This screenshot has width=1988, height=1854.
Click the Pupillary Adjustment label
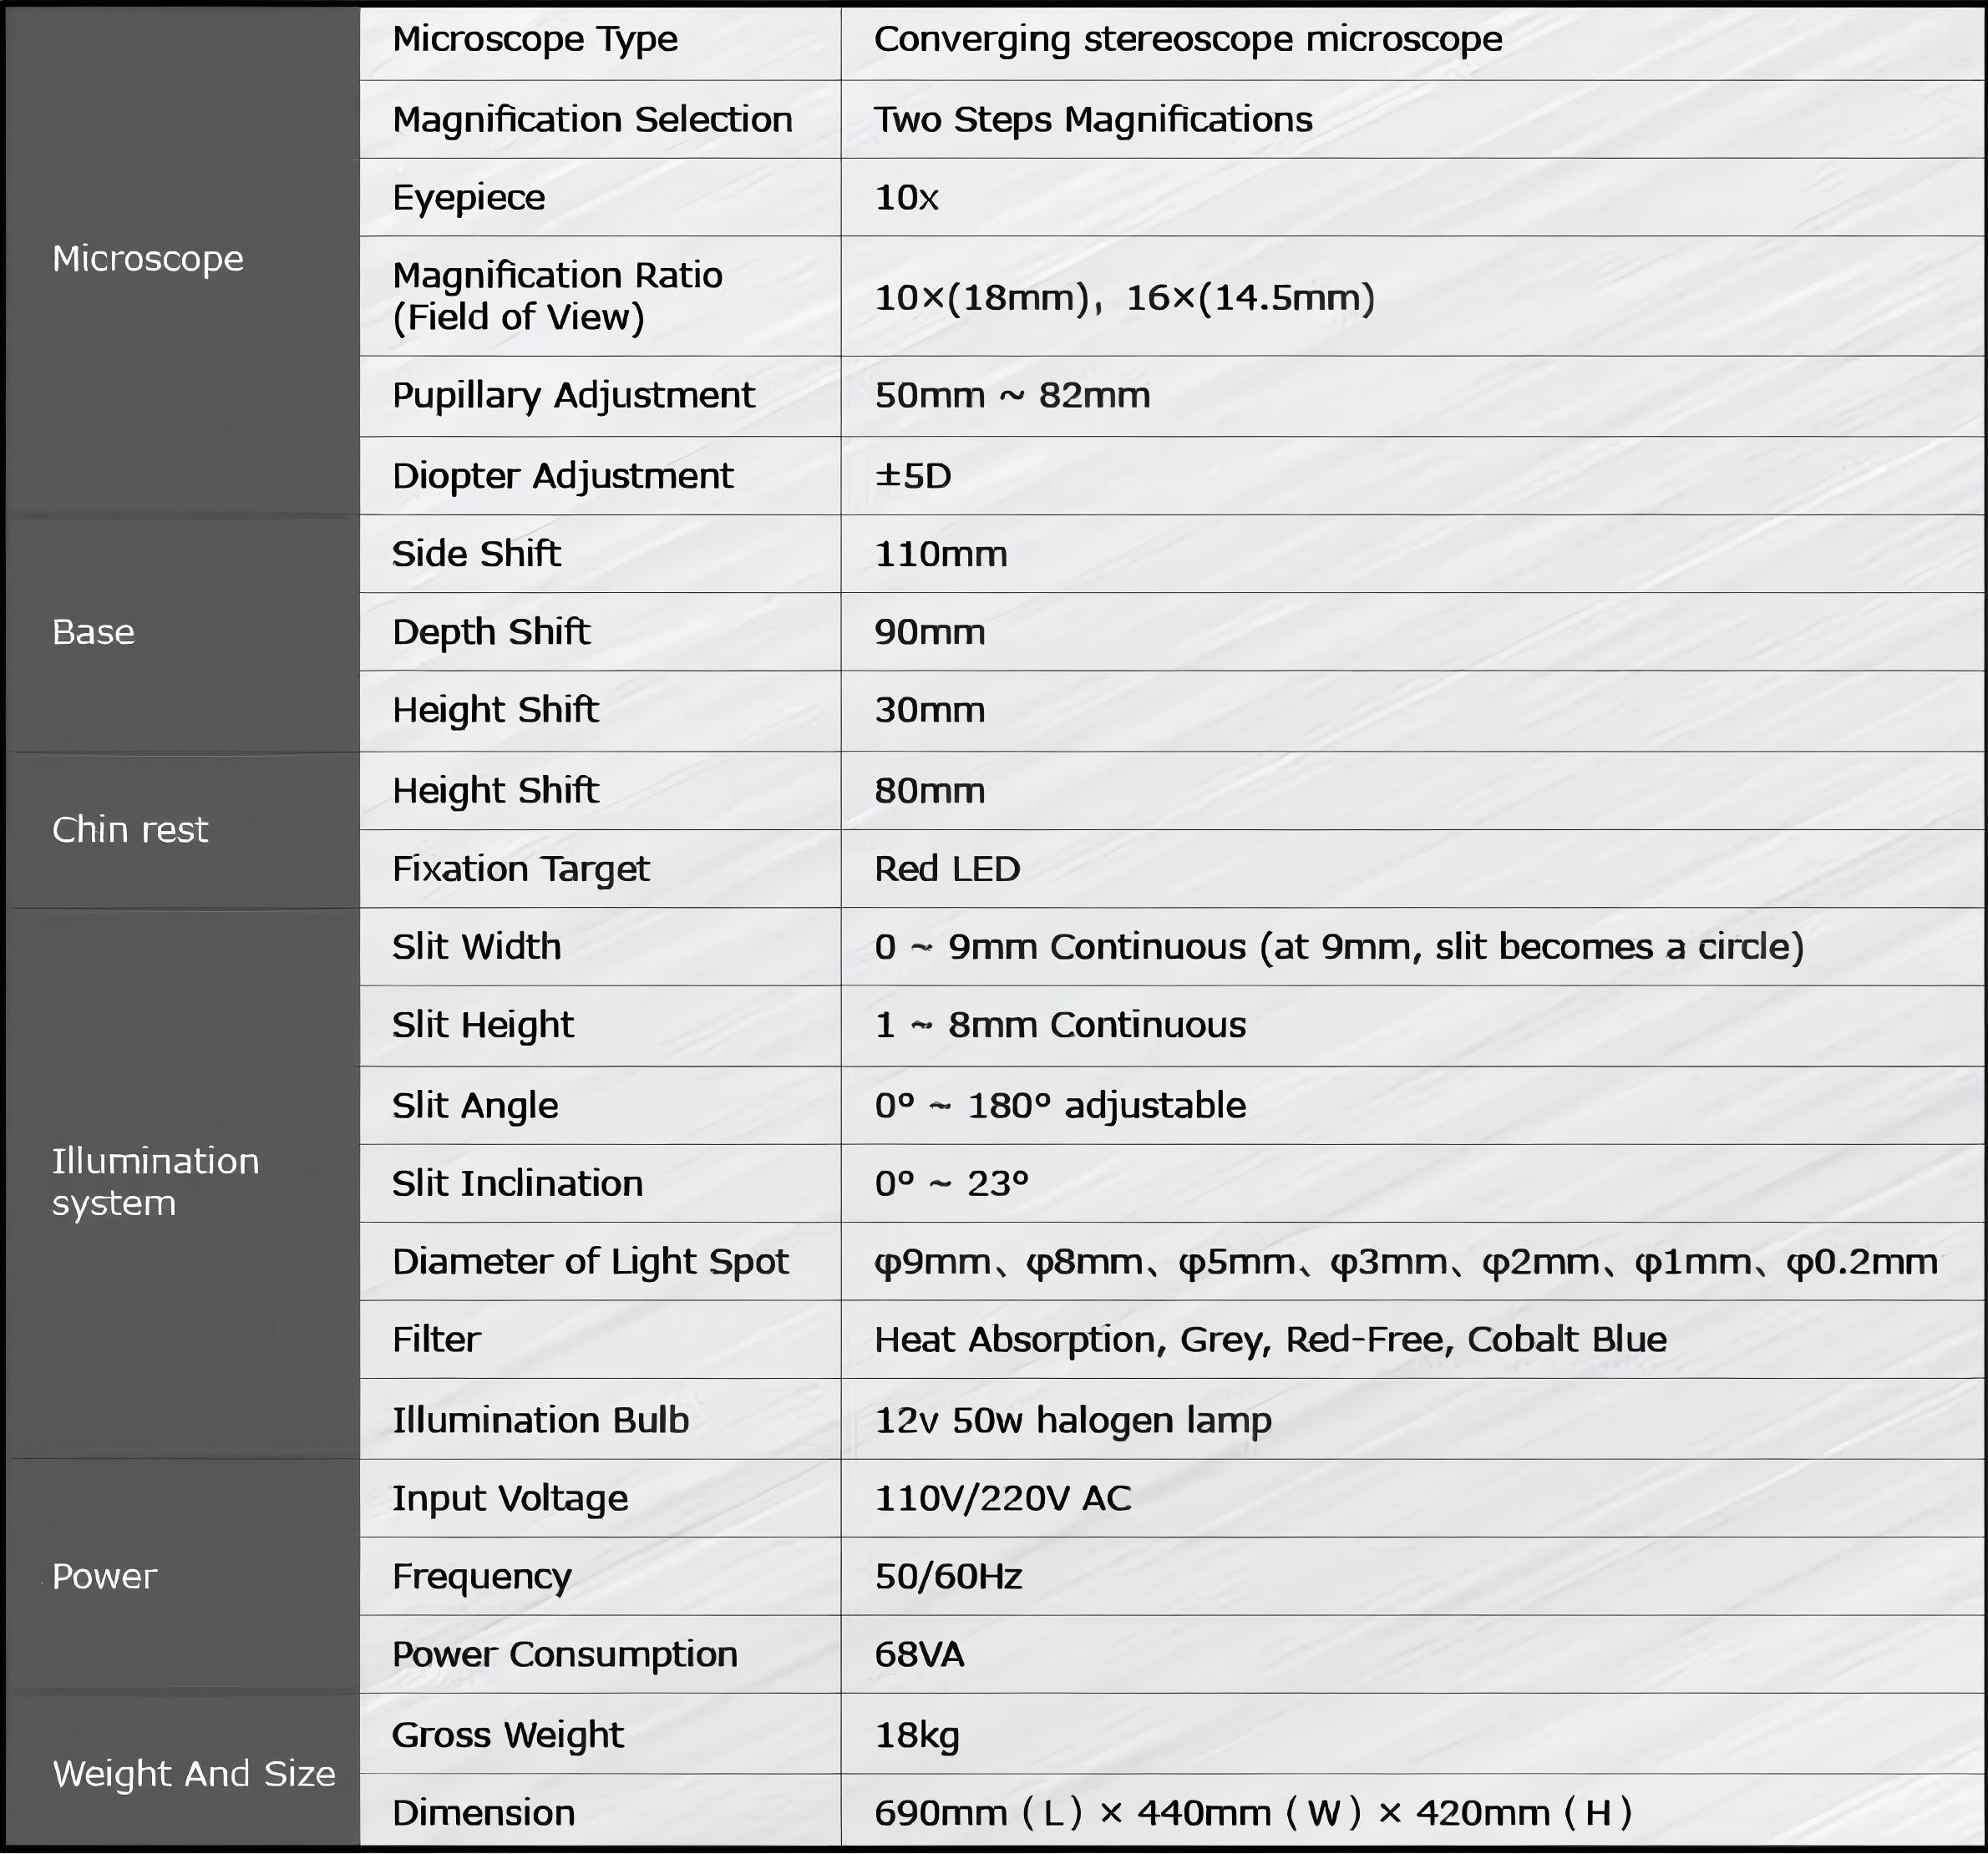pos(573,396)
